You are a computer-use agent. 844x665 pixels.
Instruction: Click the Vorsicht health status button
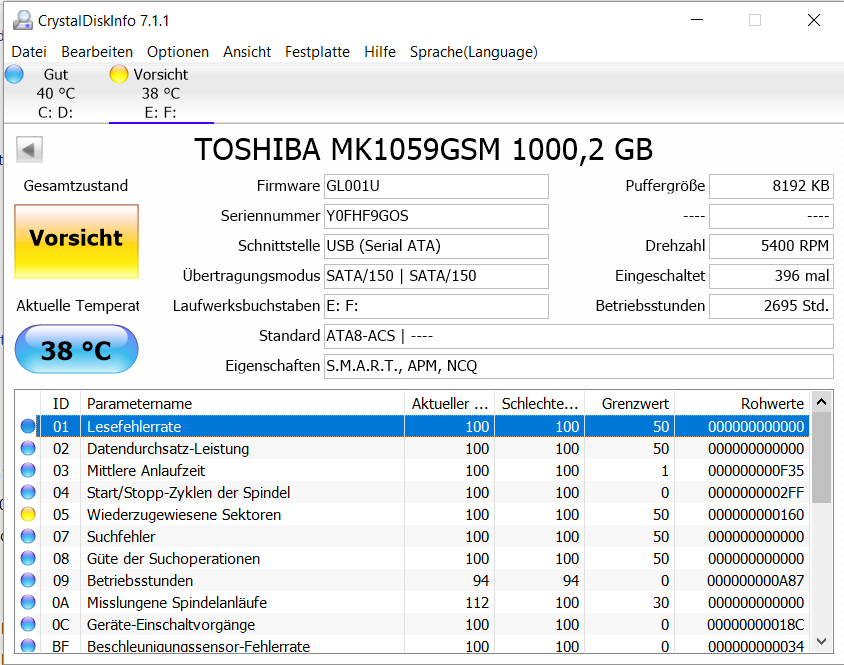pyautogui.click(x=76, y=241)
